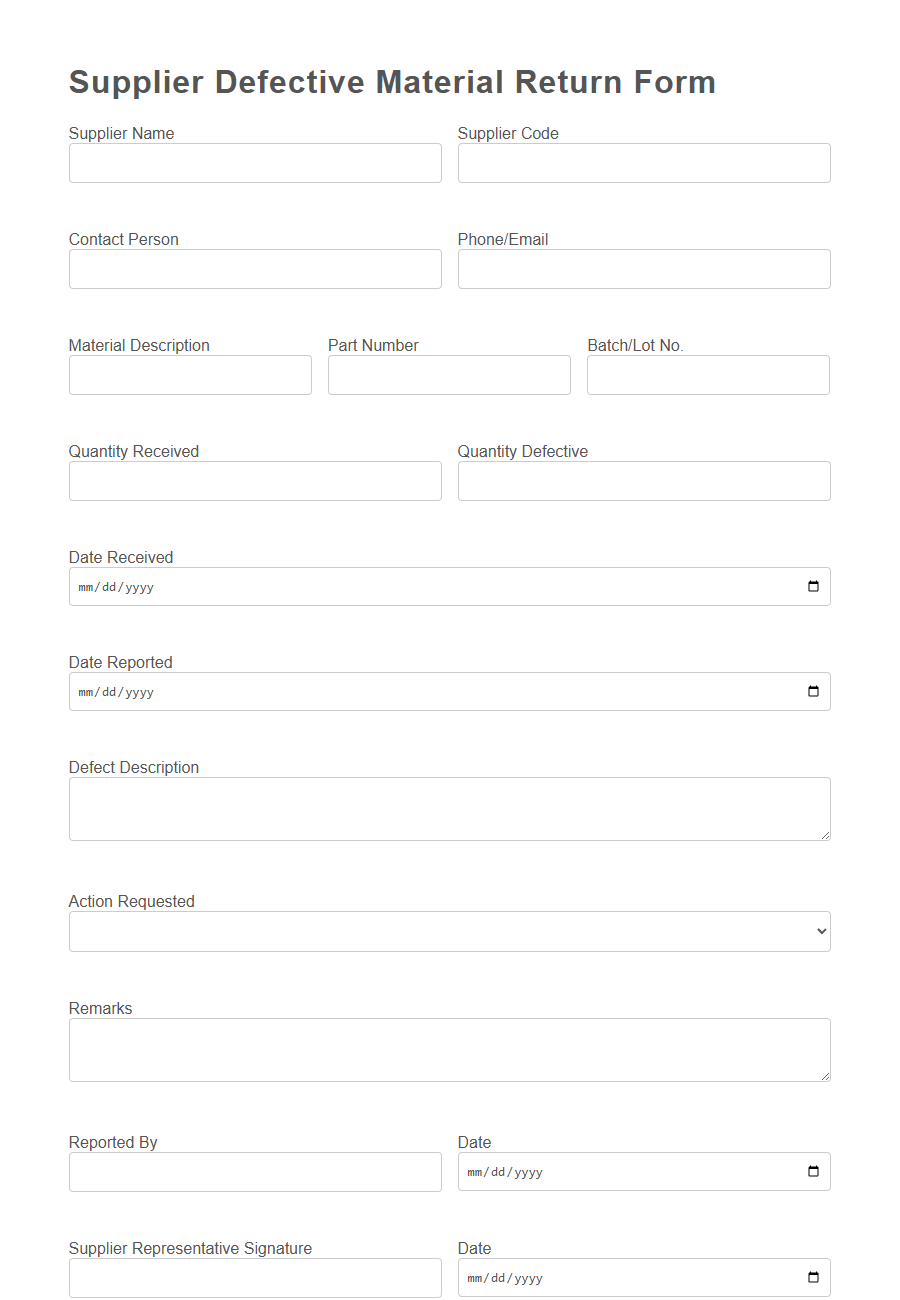Open the calendar picker beside Supplier Representative Signature
This screenshot has width=900, height=1300.
(x=811, y=1277)
